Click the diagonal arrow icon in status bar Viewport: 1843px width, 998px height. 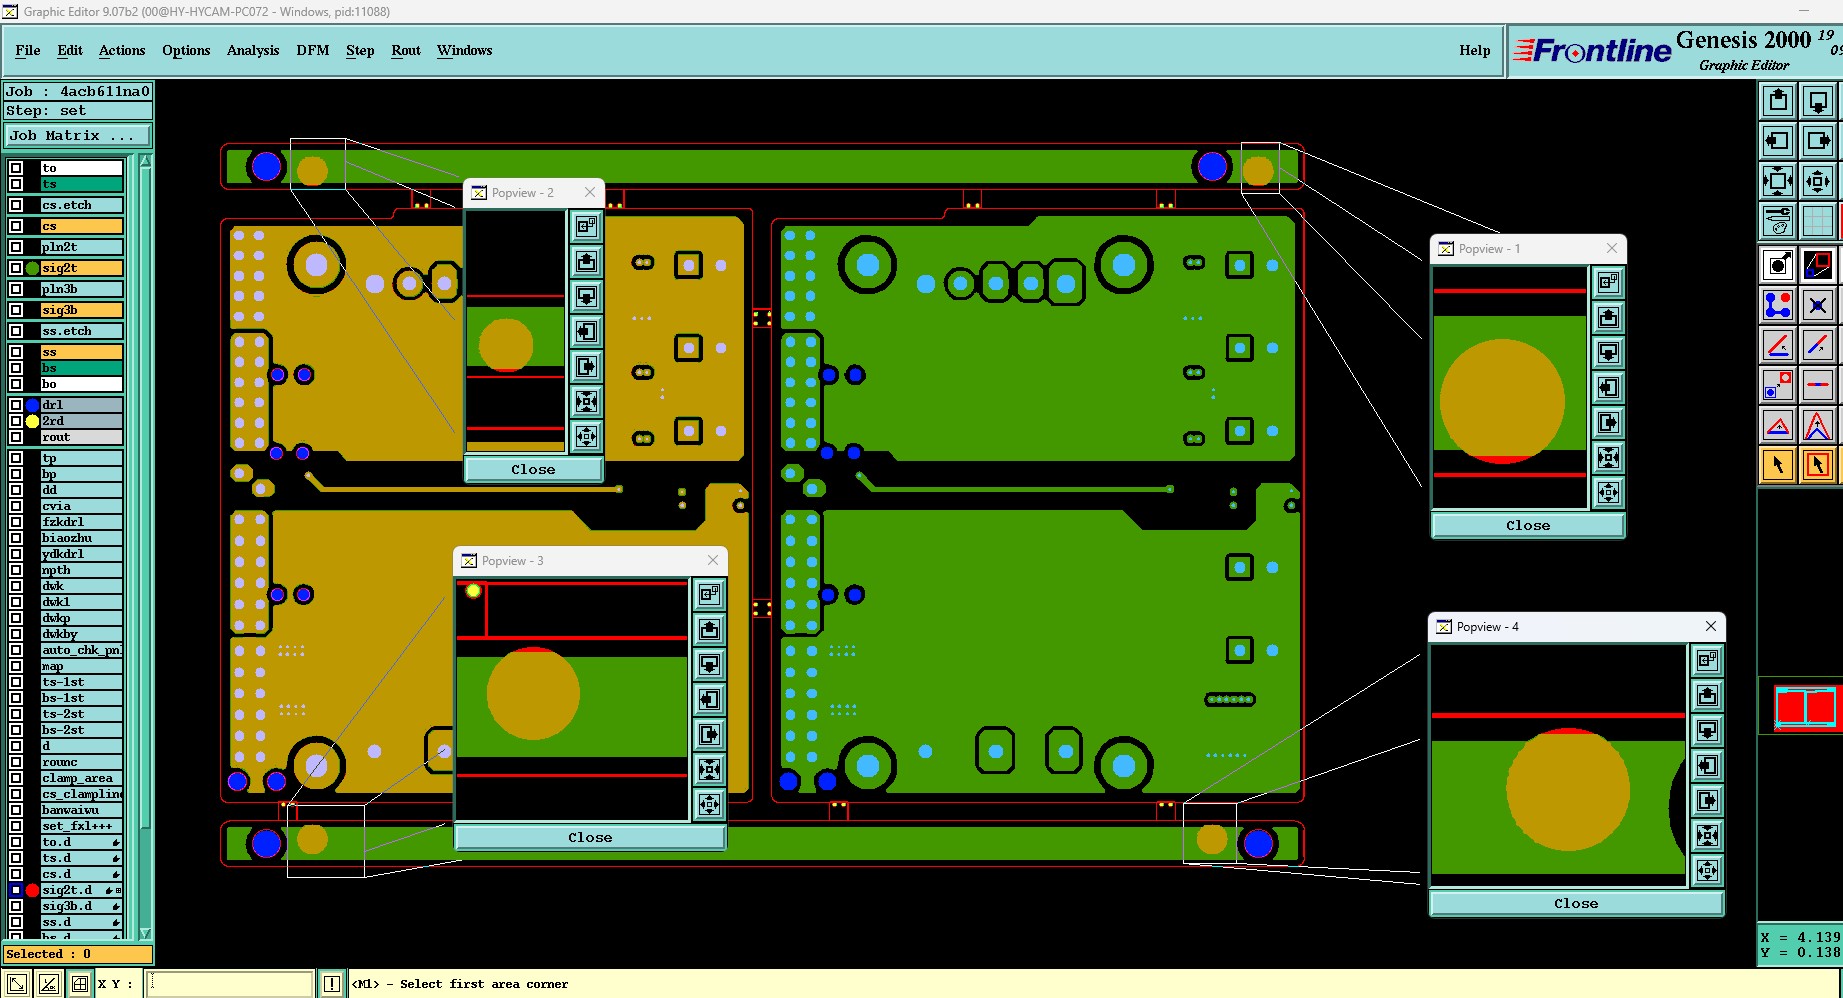17,984
